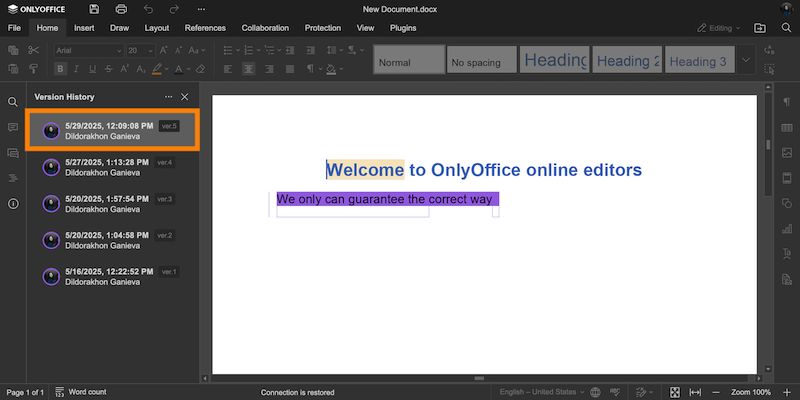Switch to the Collaboration tab
800x400 pixels.
(x=265, y=28)
